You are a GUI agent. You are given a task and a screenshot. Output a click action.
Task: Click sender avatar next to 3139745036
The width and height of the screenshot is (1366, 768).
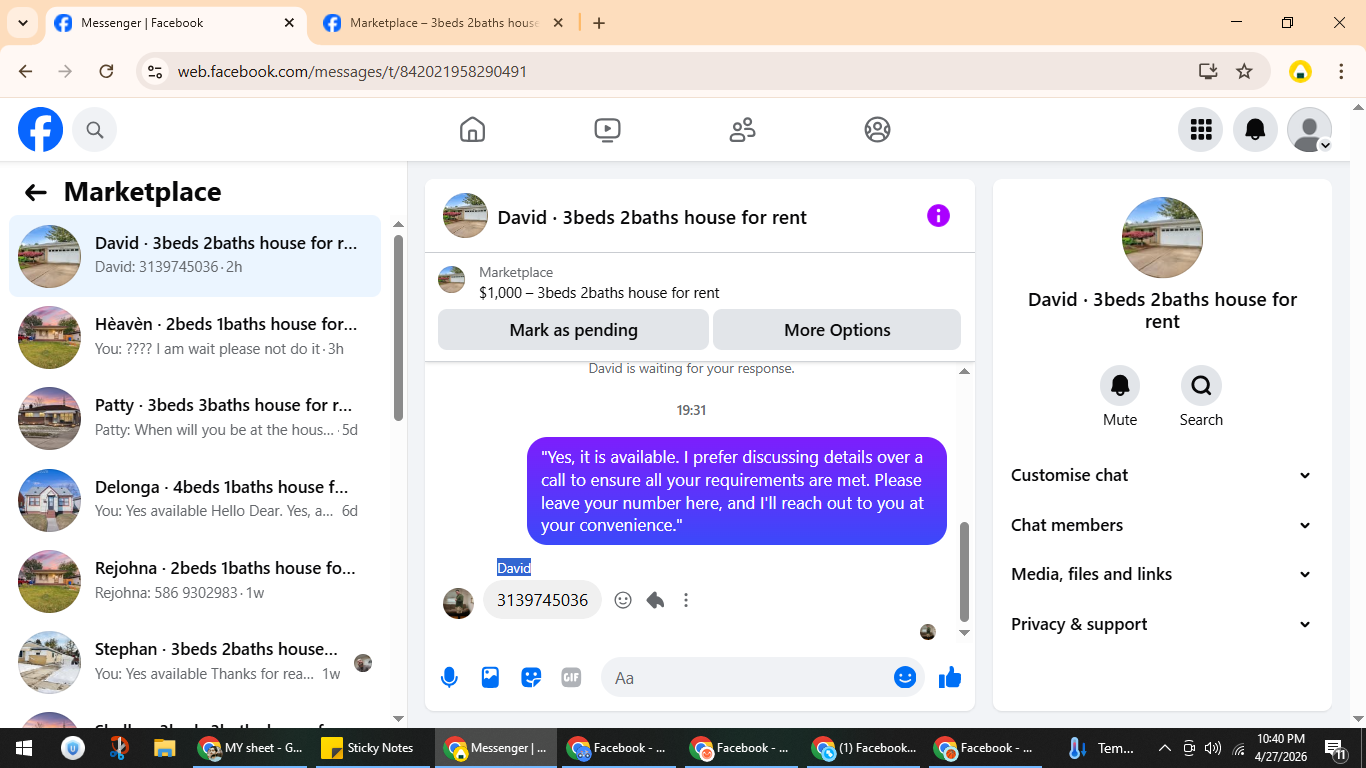(x=458, y=603)
